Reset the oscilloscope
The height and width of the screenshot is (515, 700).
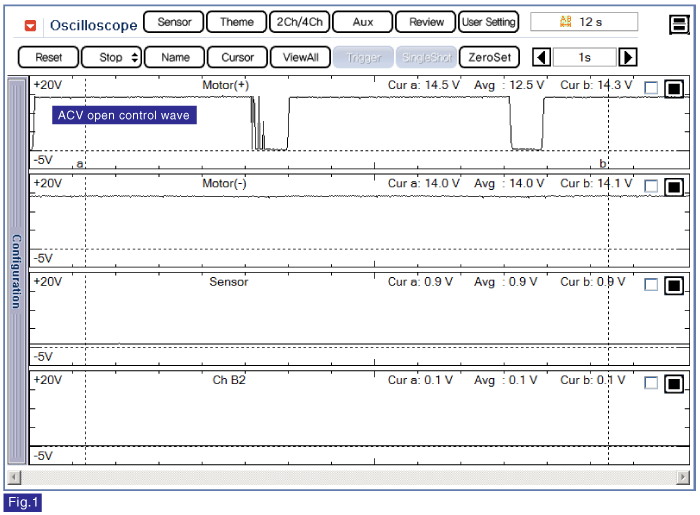49,57
